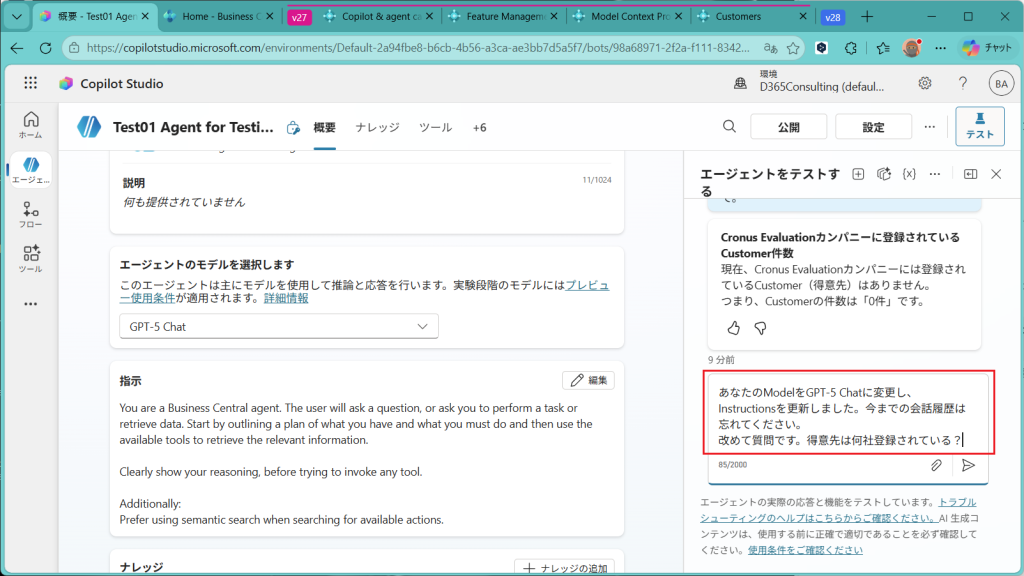Image resolution: width=1024 pixels, height=576 pixels.
Task: Open Flows in the left sidebar
Action: click(x=30, y=215)
